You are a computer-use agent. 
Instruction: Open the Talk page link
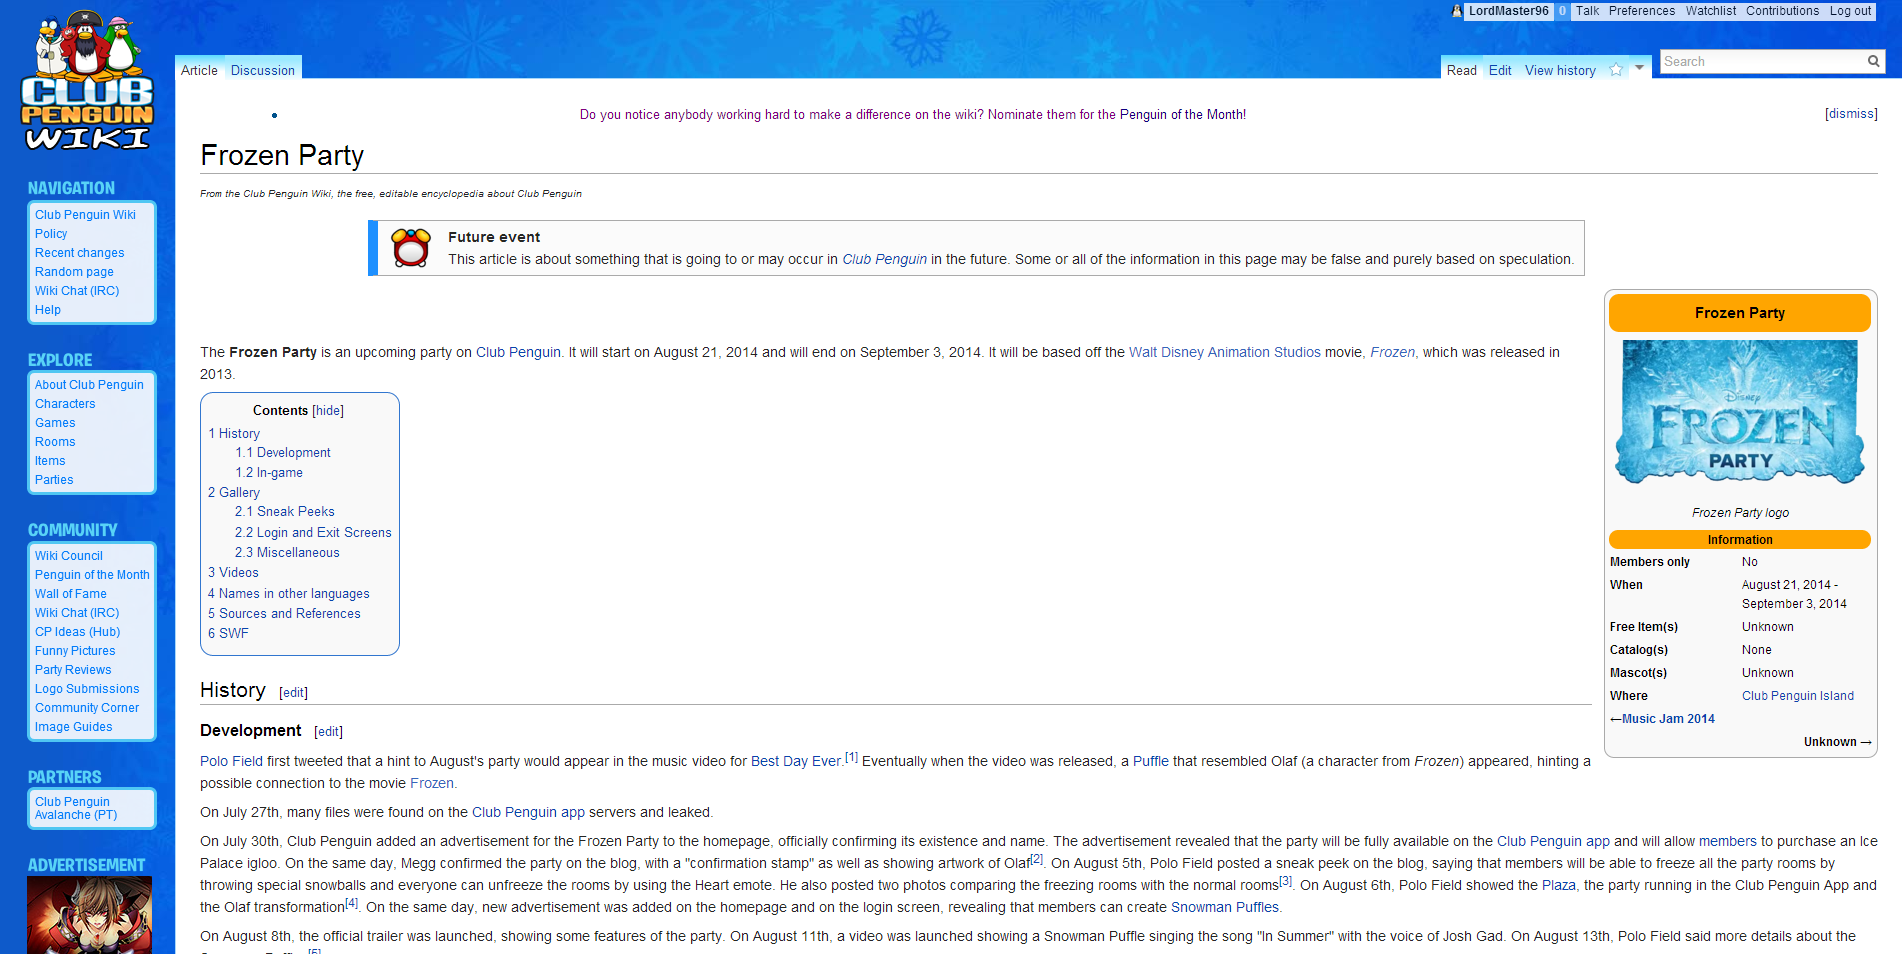1587,11
